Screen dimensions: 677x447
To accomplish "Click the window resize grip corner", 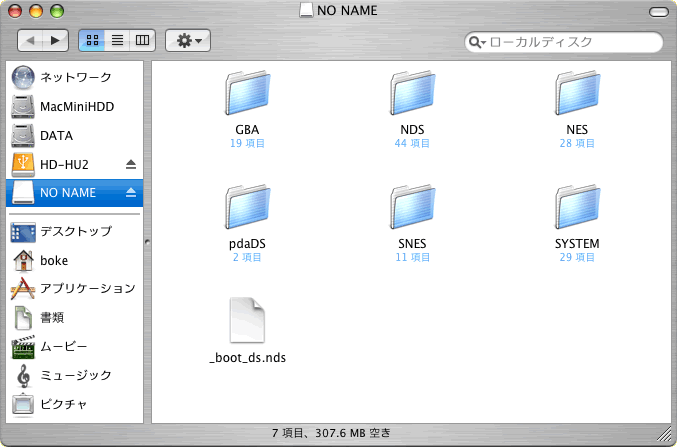I will 664,434.
